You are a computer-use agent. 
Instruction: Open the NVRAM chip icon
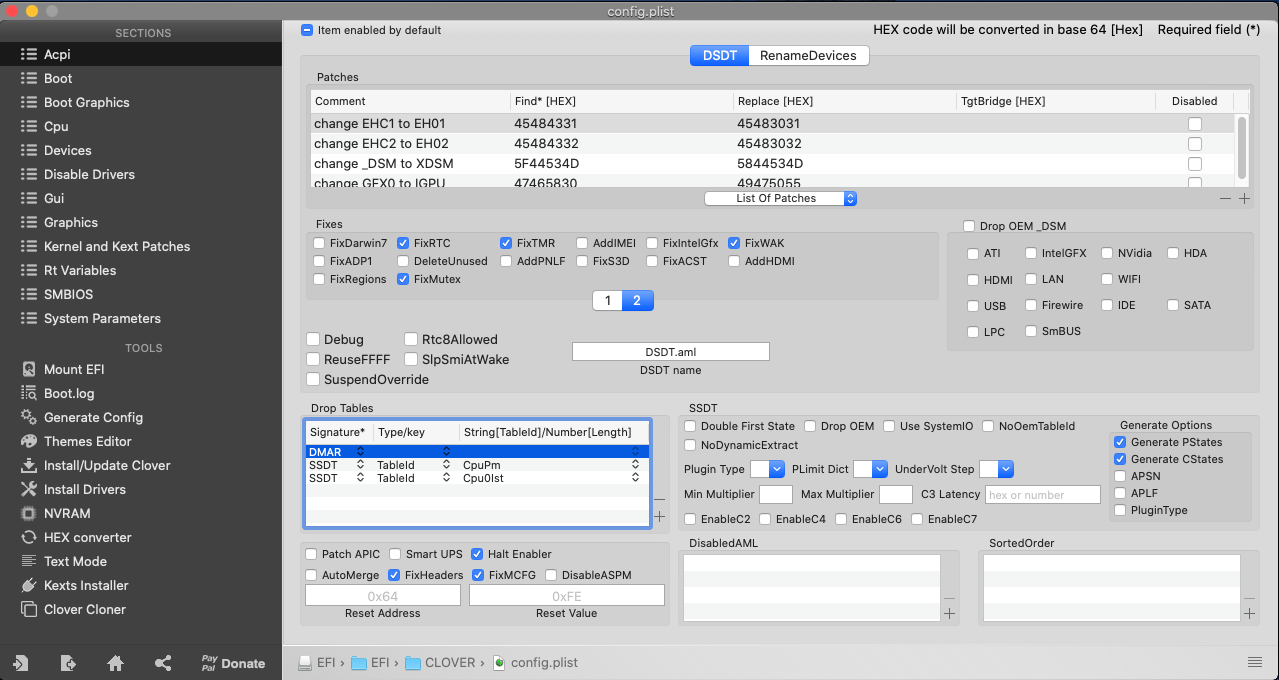27,513
